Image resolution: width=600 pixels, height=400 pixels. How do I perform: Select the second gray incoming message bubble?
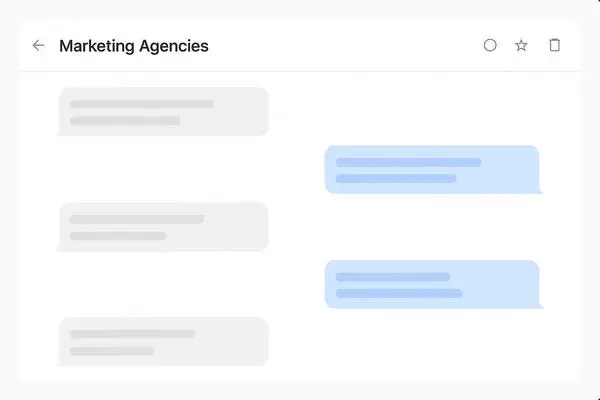pyautogui.click(x=163, y=227)
